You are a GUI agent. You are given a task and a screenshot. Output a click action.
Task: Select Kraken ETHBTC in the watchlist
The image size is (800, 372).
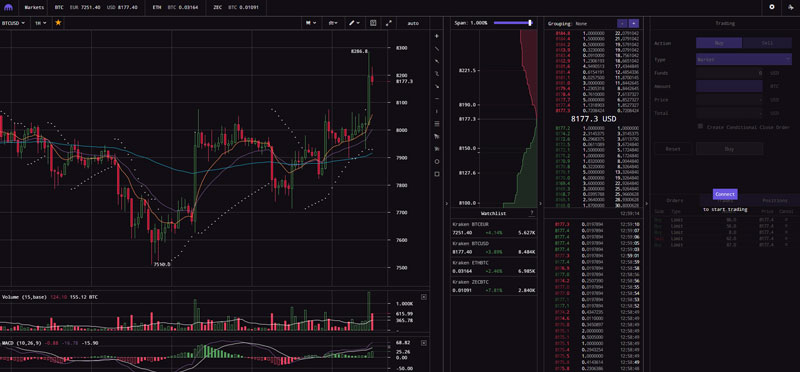coord(493,267)
